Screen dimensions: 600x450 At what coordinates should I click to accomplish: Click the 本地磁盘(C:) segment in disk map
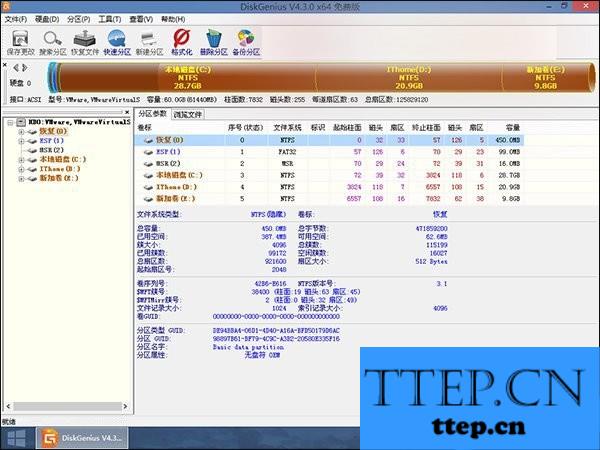(188, 78)
